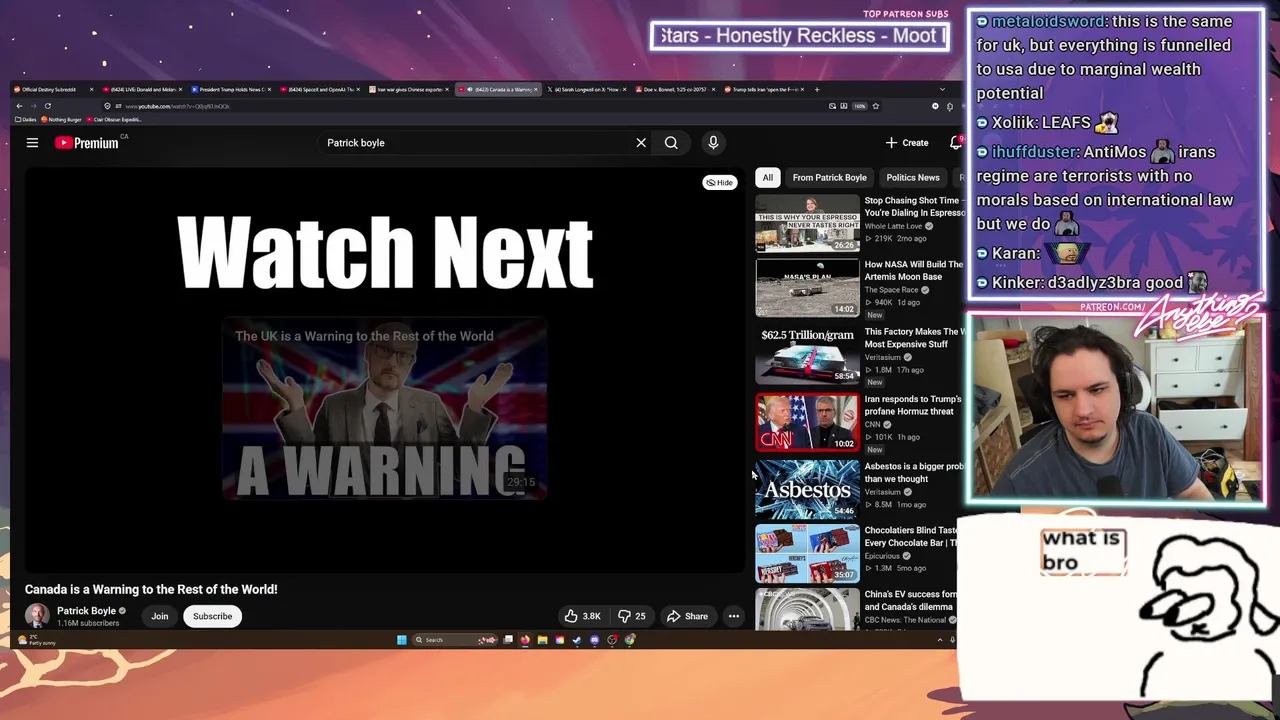Like the video with 3.8K likes
Screen dimensions: 1280x720
point(582,616)
